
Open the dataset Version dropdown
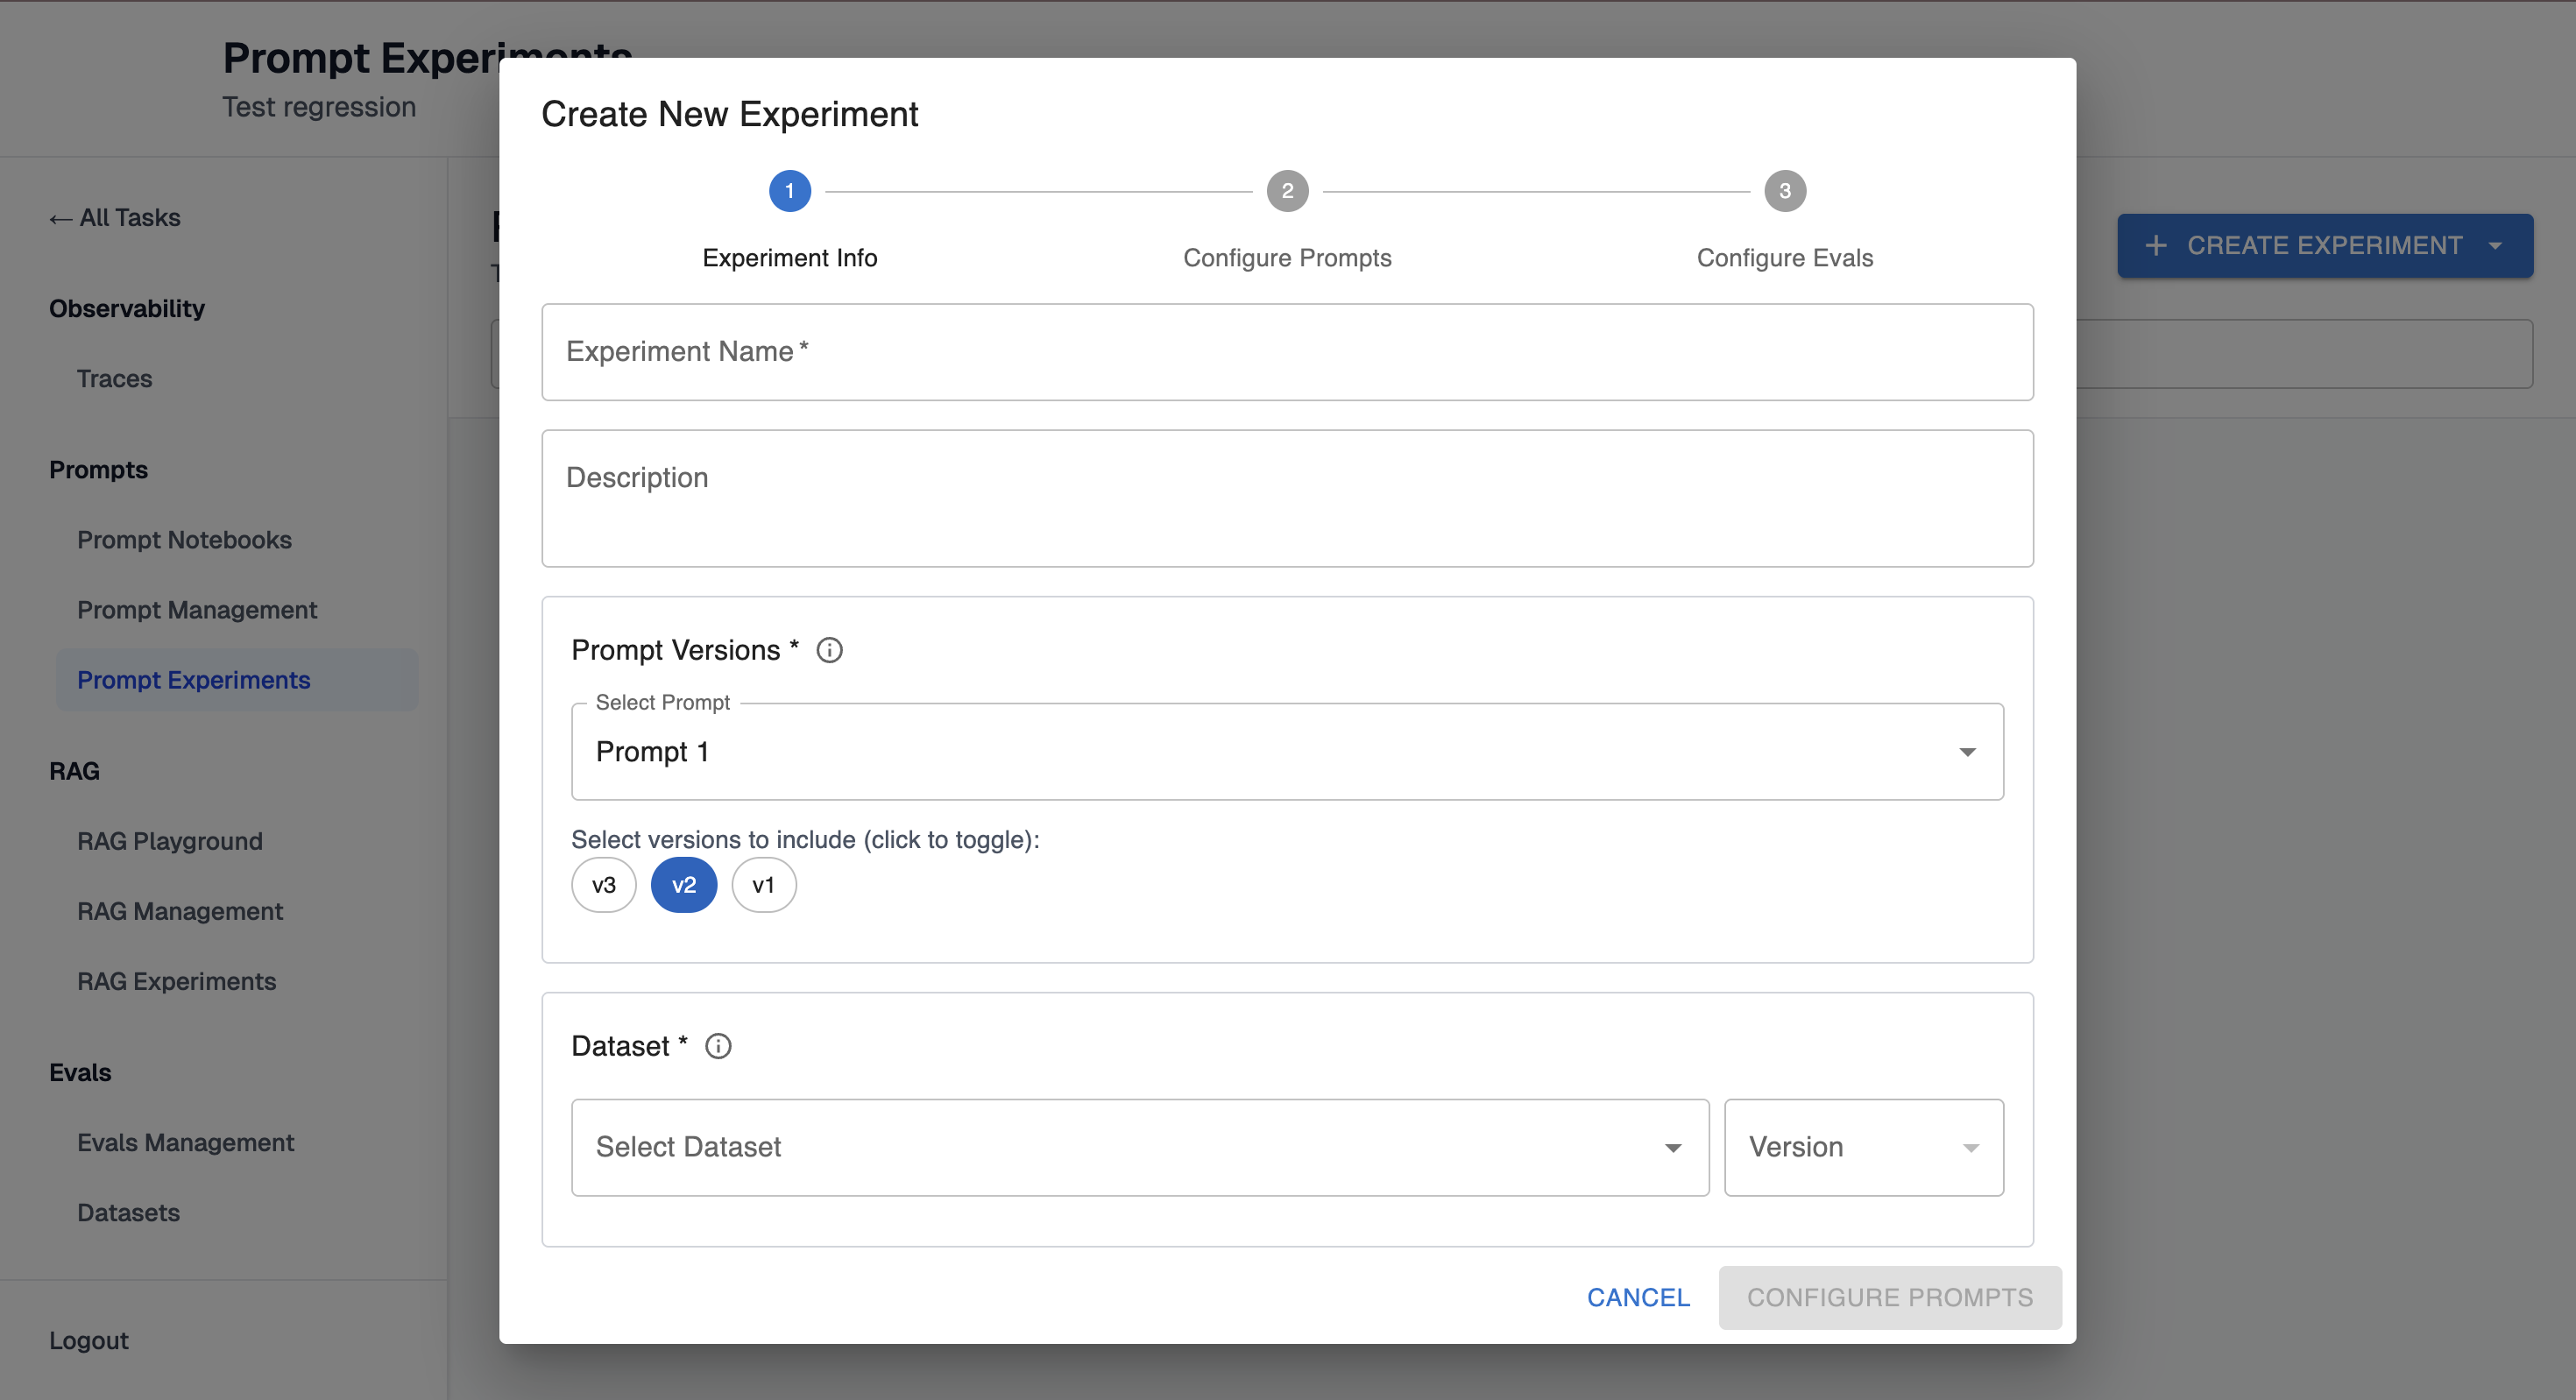[x=1863, y=1147]
